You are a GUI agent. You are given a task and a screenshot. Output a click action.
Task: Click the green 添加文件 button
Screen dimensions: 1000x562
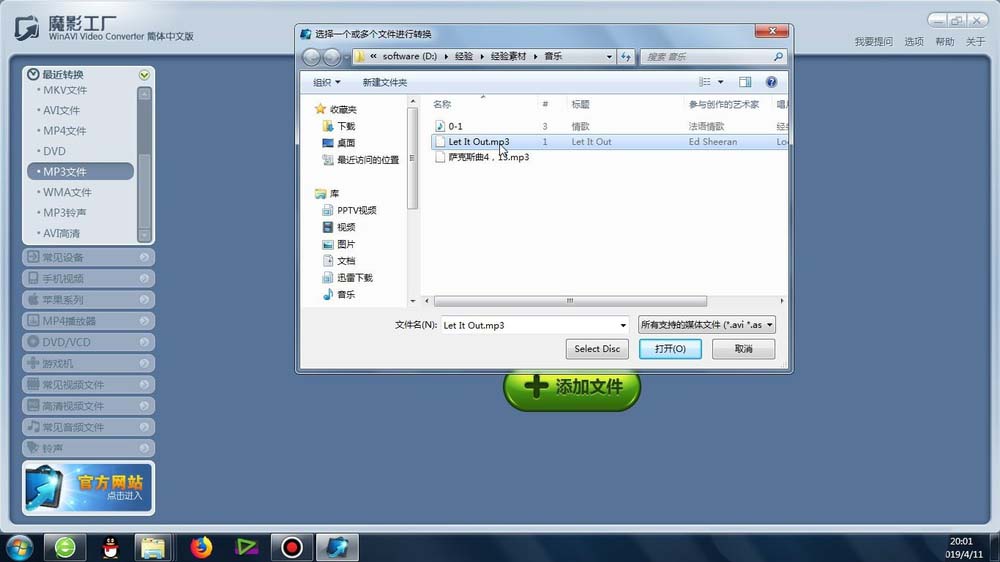coord(572,387)
